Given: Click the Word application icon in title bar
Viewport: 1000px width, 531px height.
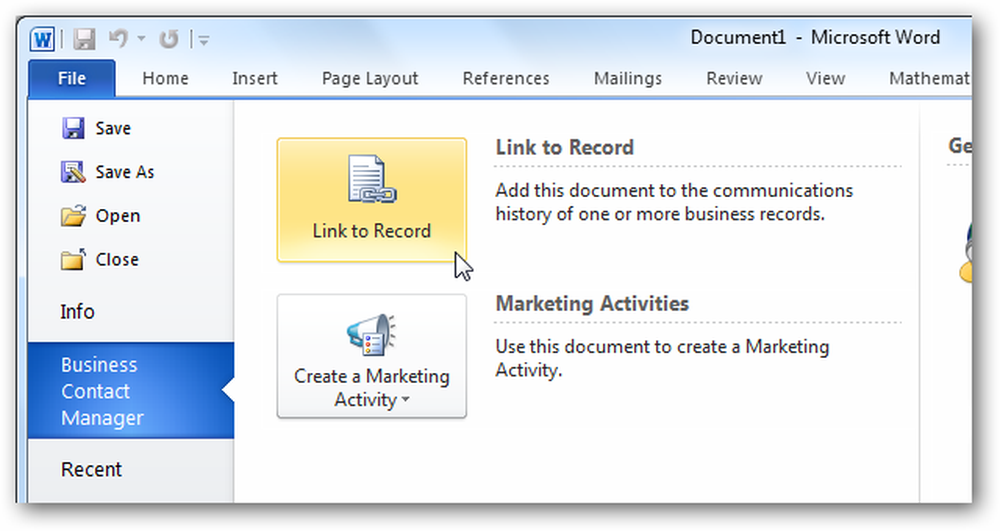Looking at the screenshot, I should coord(42,40).
